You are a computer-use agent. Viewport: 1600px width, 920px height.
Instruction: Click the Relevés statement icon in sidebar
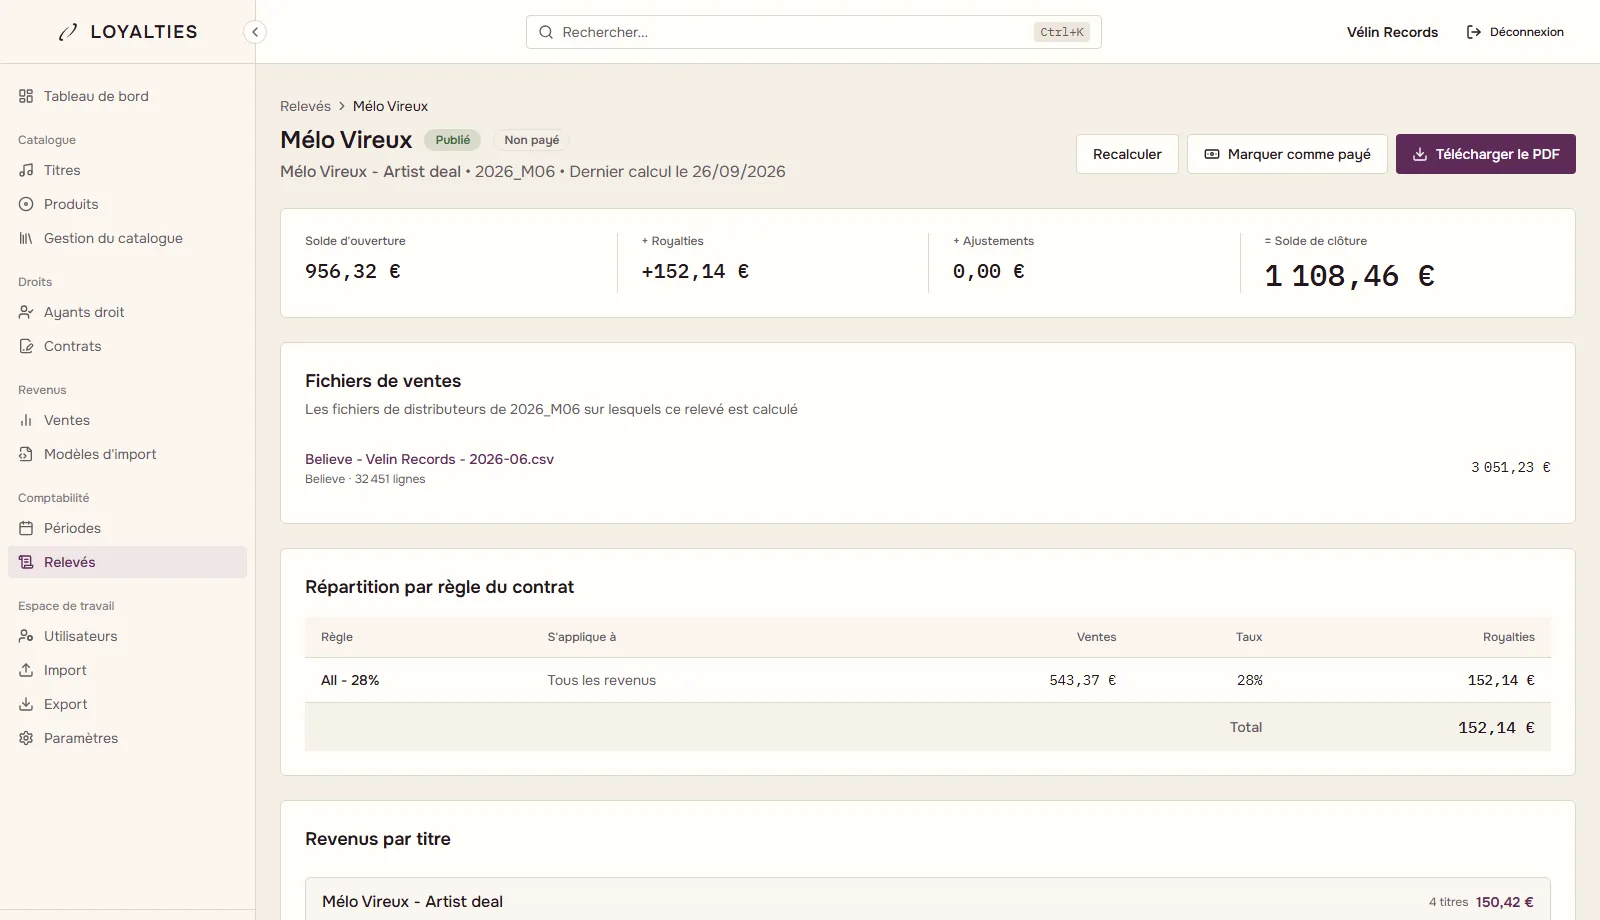point(26,562)
